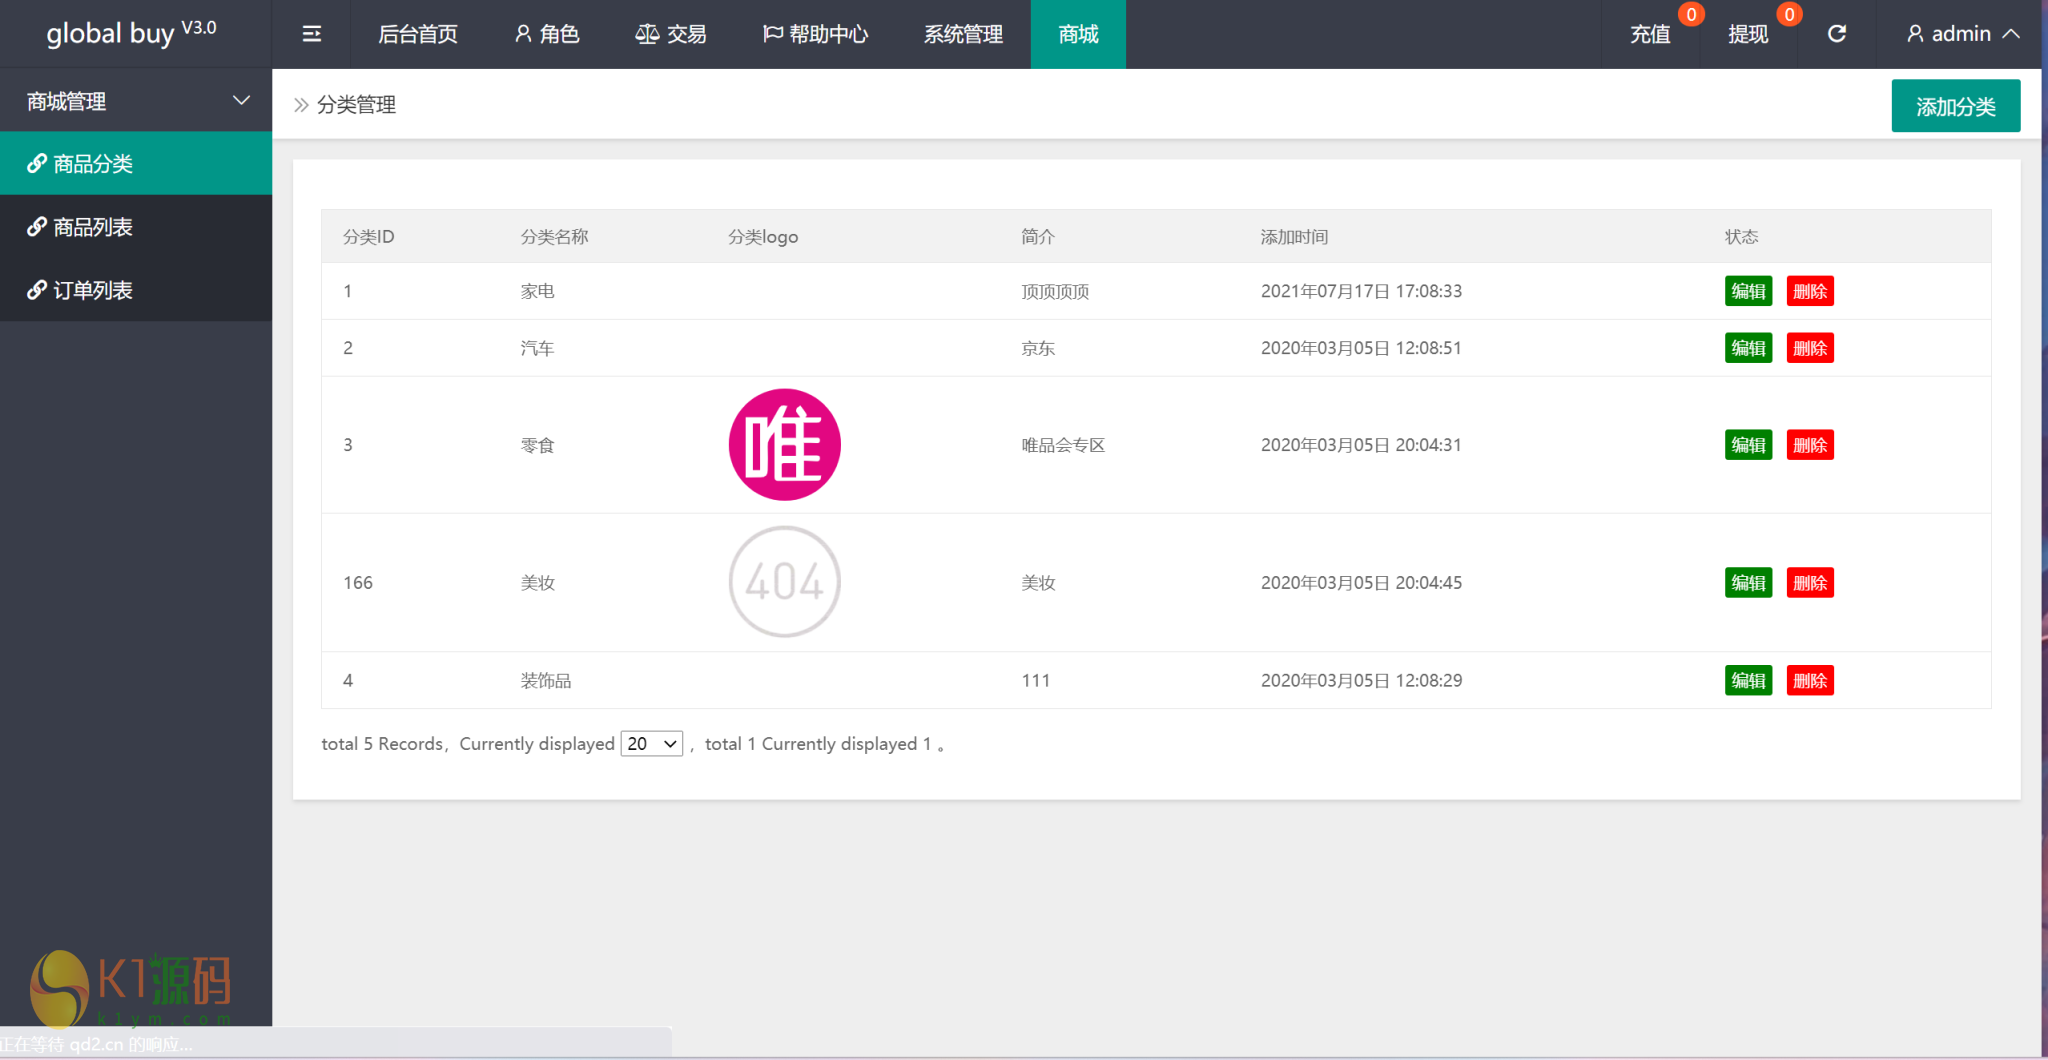Switch to the 商城 tab
2048x1060 pixels.
coord(1078,34)
